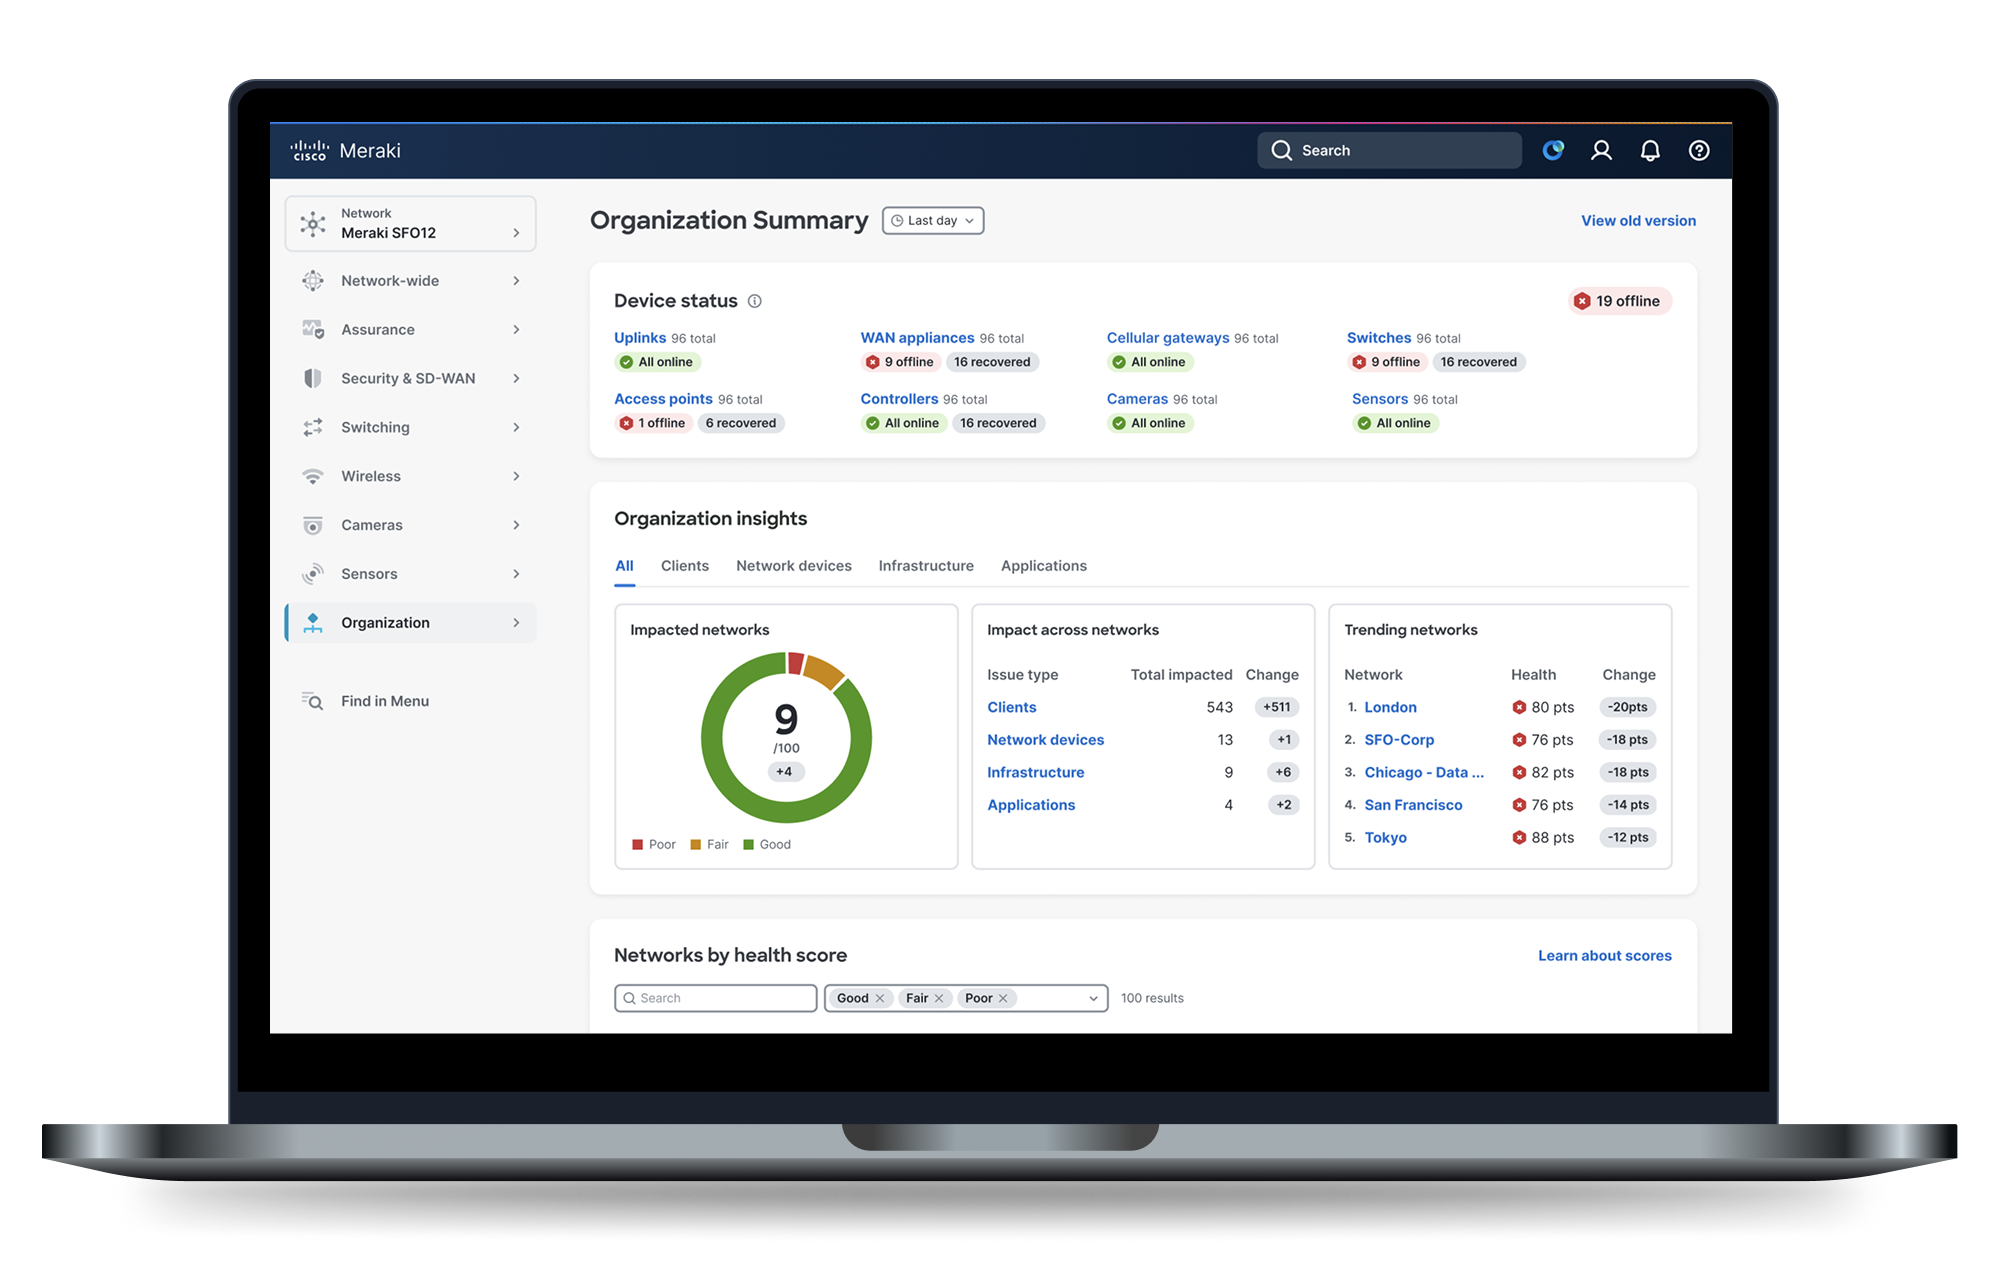Click the View old version link

click(1638, 221)
